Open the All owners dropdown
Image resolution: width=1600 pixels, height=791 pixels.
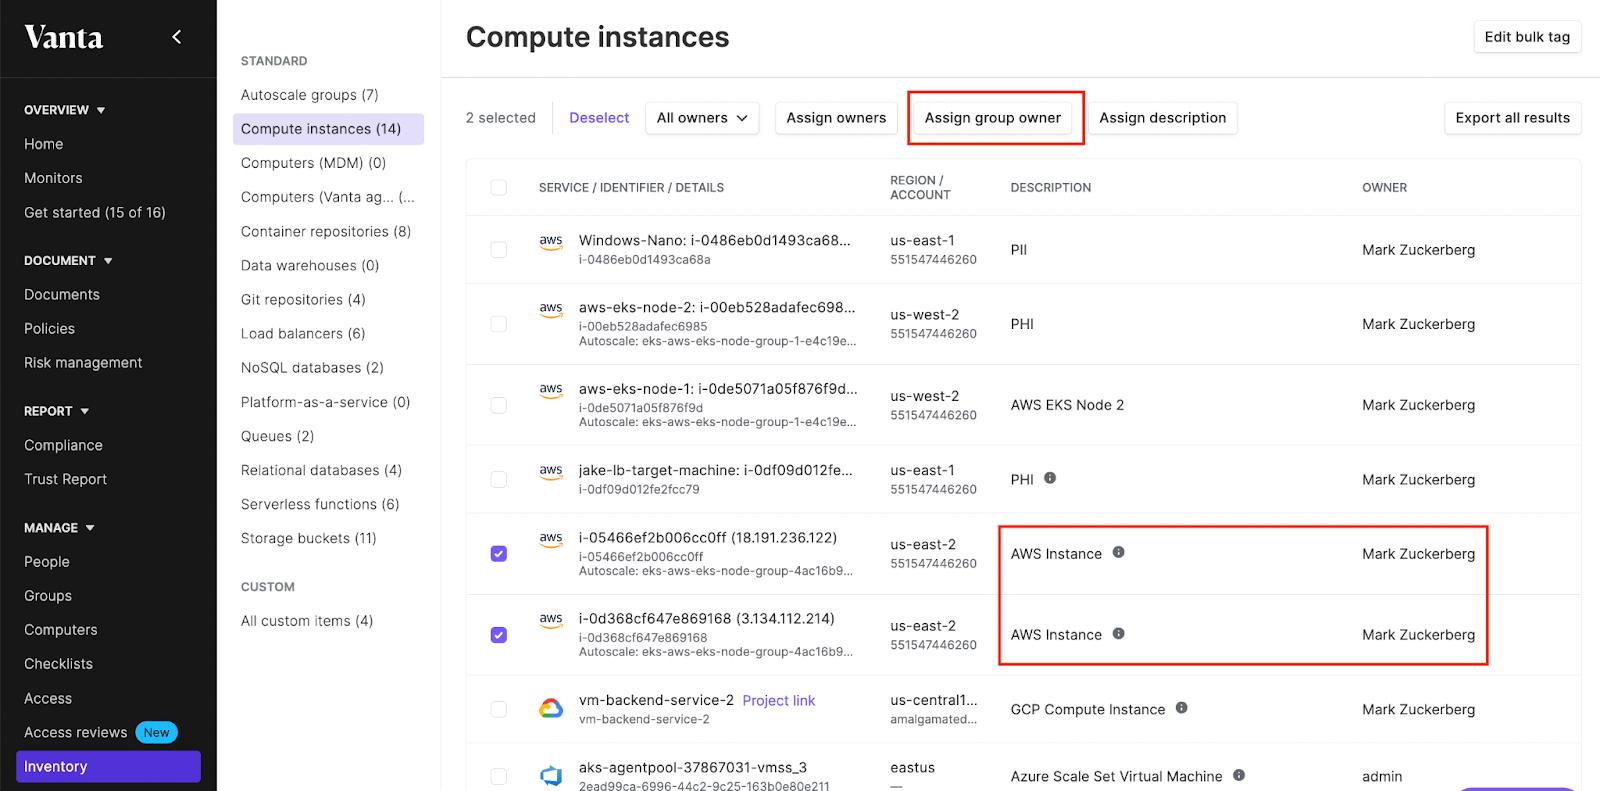[x=702, y=118]
